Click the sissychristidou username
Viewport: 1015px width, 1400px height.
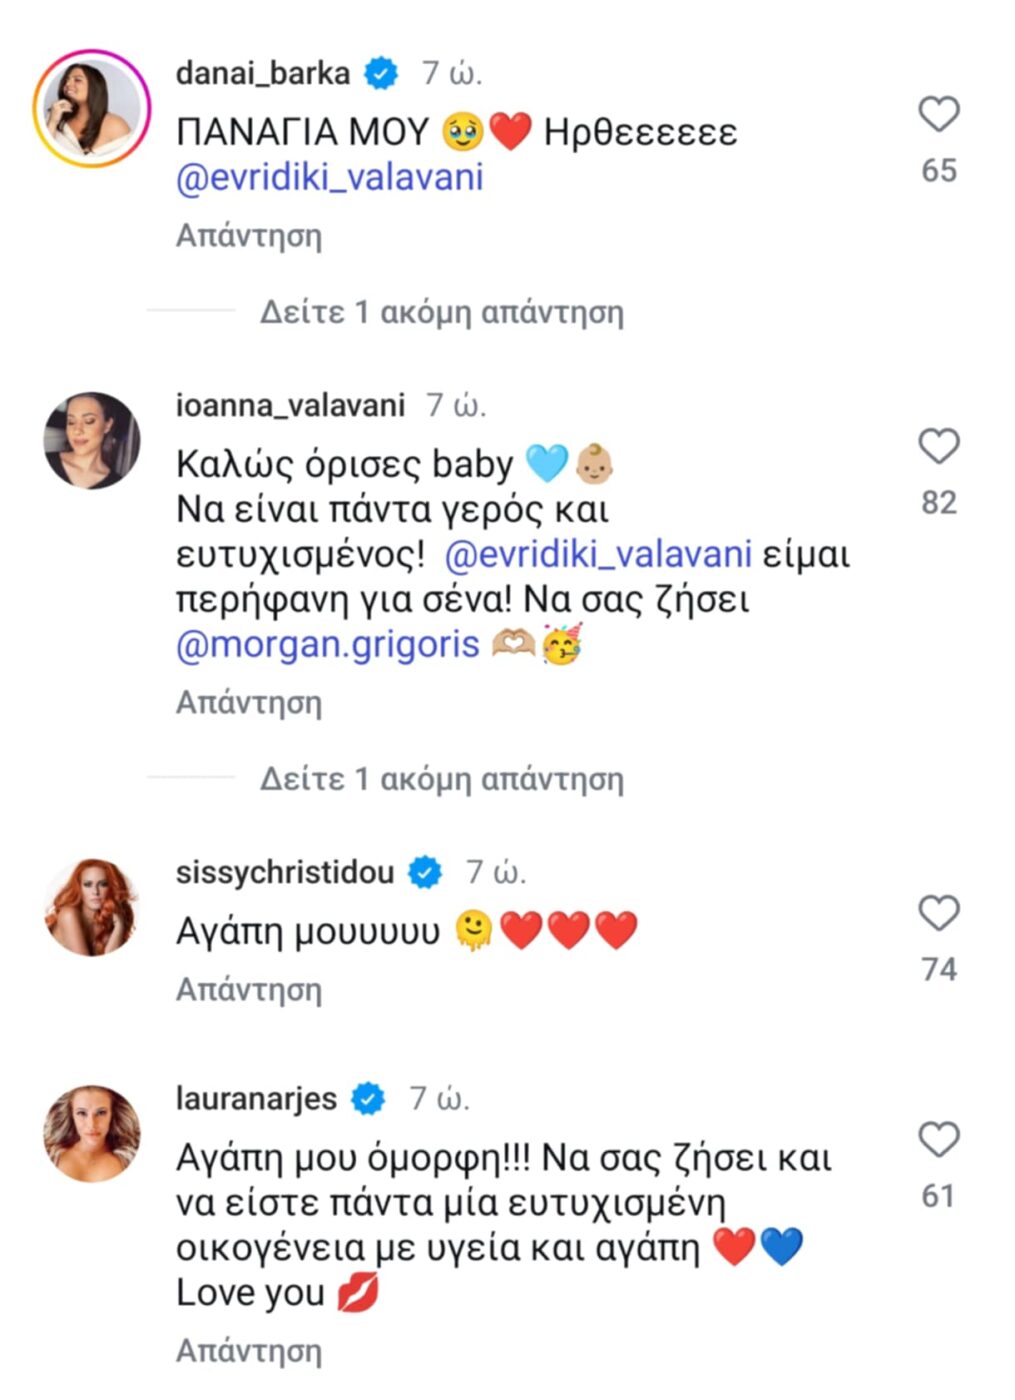point(285,872)
